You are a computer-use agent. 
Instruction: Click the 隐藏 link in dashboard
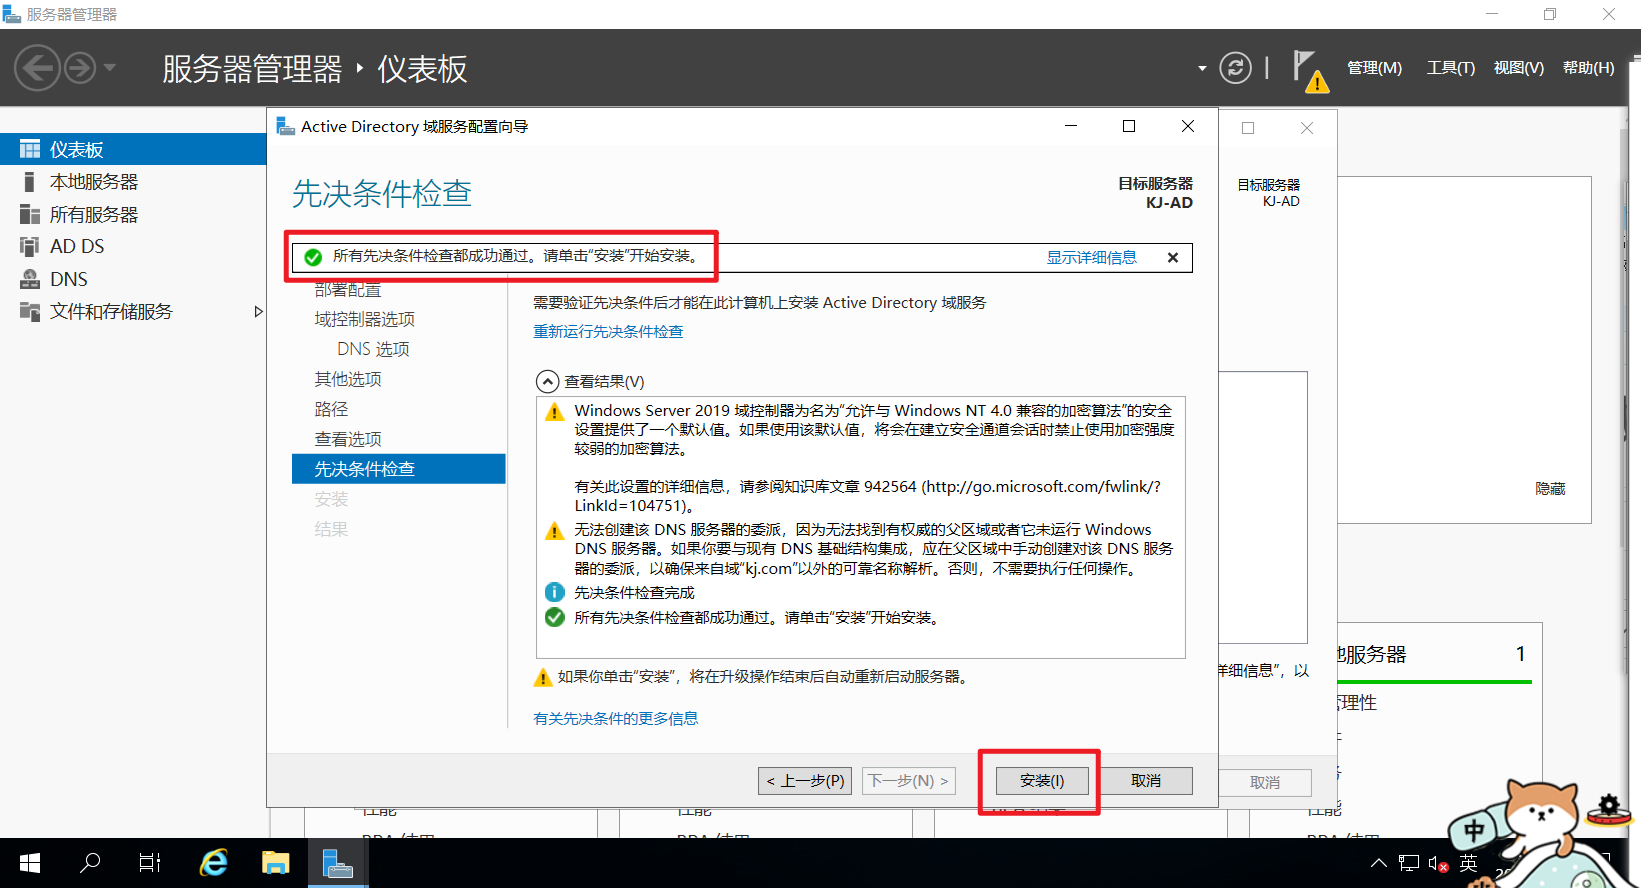click(x=1550, y=488)
